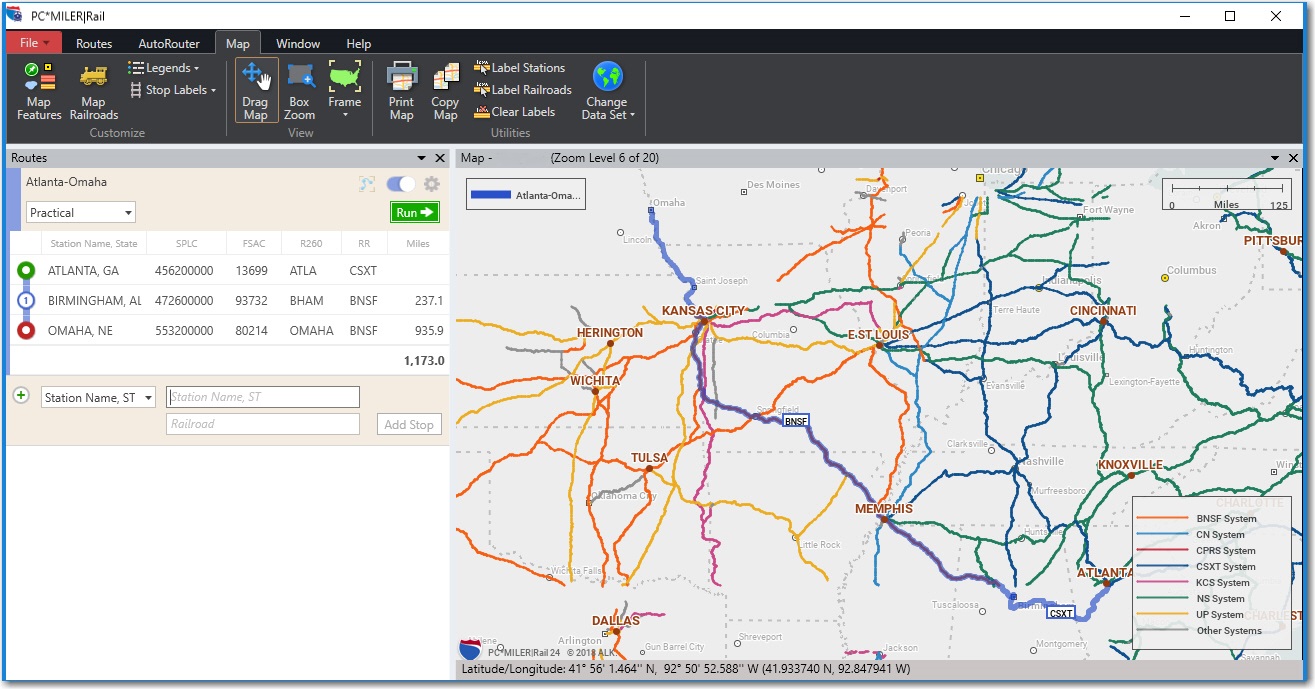1315x689 pixels.
Task: Click SPLC value 456200000
Action: pyautogui.click(x=184, y=270)
